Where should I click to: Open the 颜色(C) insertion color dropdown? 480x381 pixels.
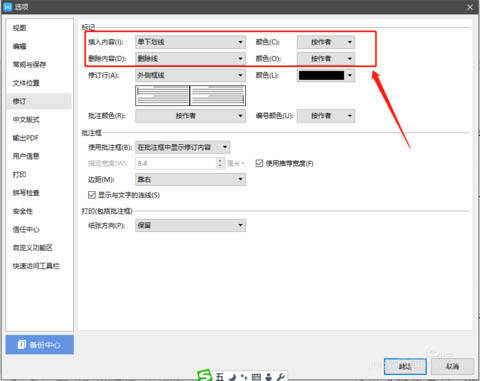[x=326, y=42]
